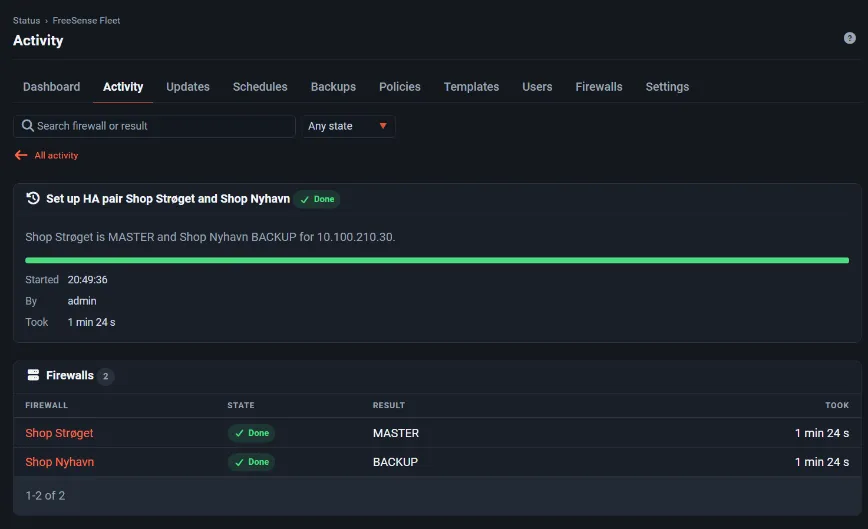This screenshot has width=868, height=529.
Task: Click the 1-2 of 2 pagination text
Action: [45, 496]
